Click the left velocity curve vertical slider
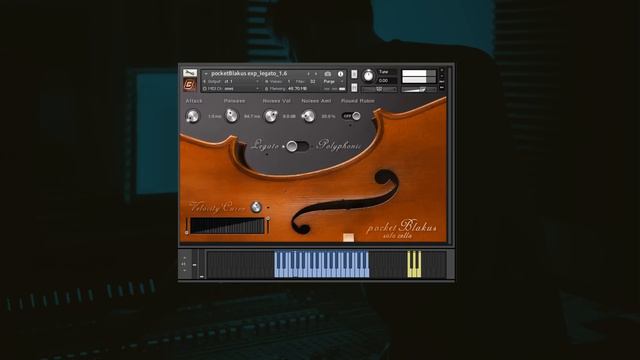Screen dimensions: 640x360 187,226
